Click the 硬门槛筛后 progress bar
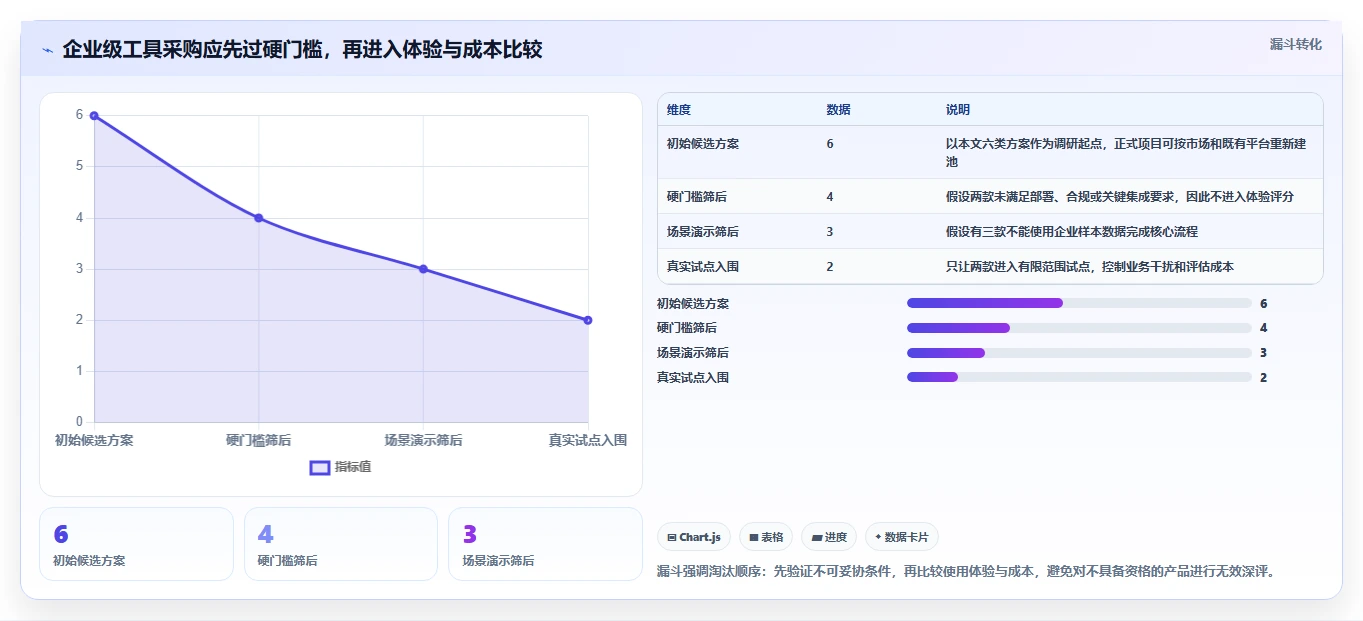Screen dimensions: 1363x621 [x=1079, y=328]
